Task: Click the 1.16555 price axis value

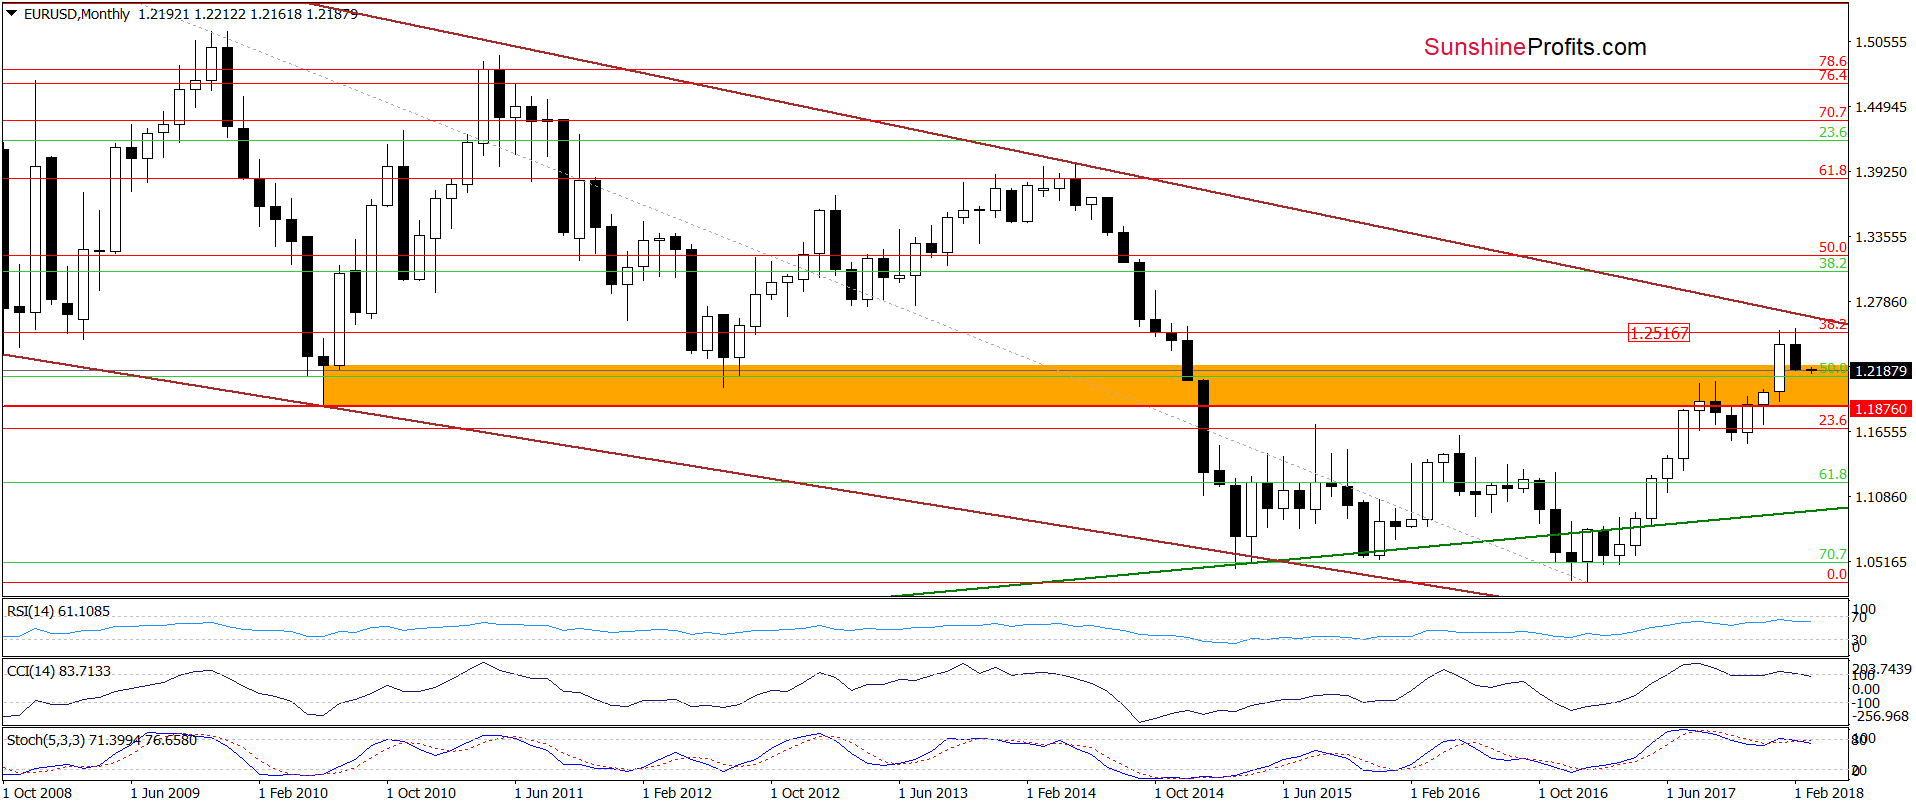Action: [x=1881, y=432]
